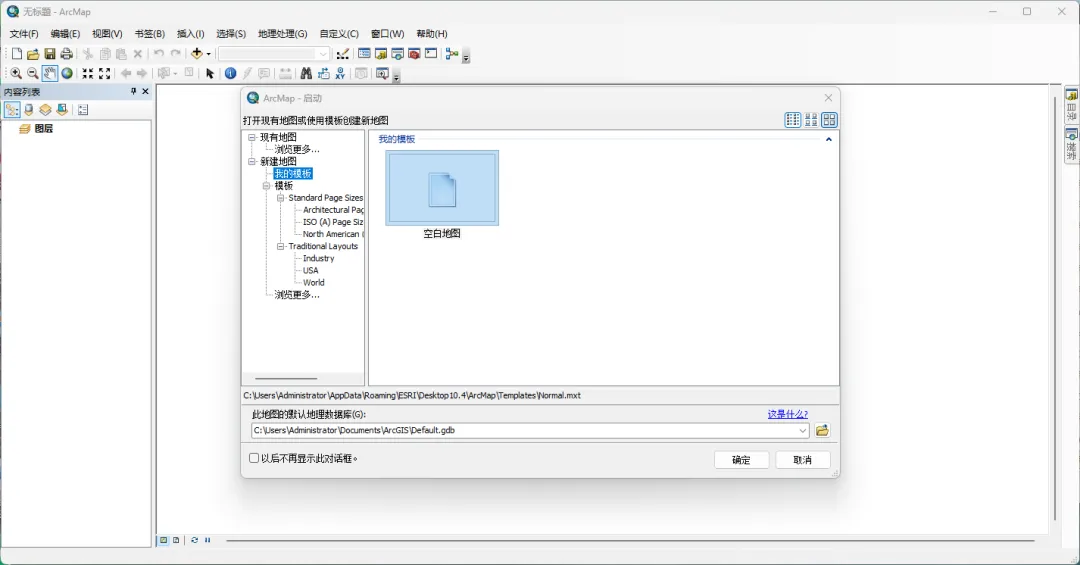Click the 确定 button
This screenshot has width=1080, height=565.
741,460
